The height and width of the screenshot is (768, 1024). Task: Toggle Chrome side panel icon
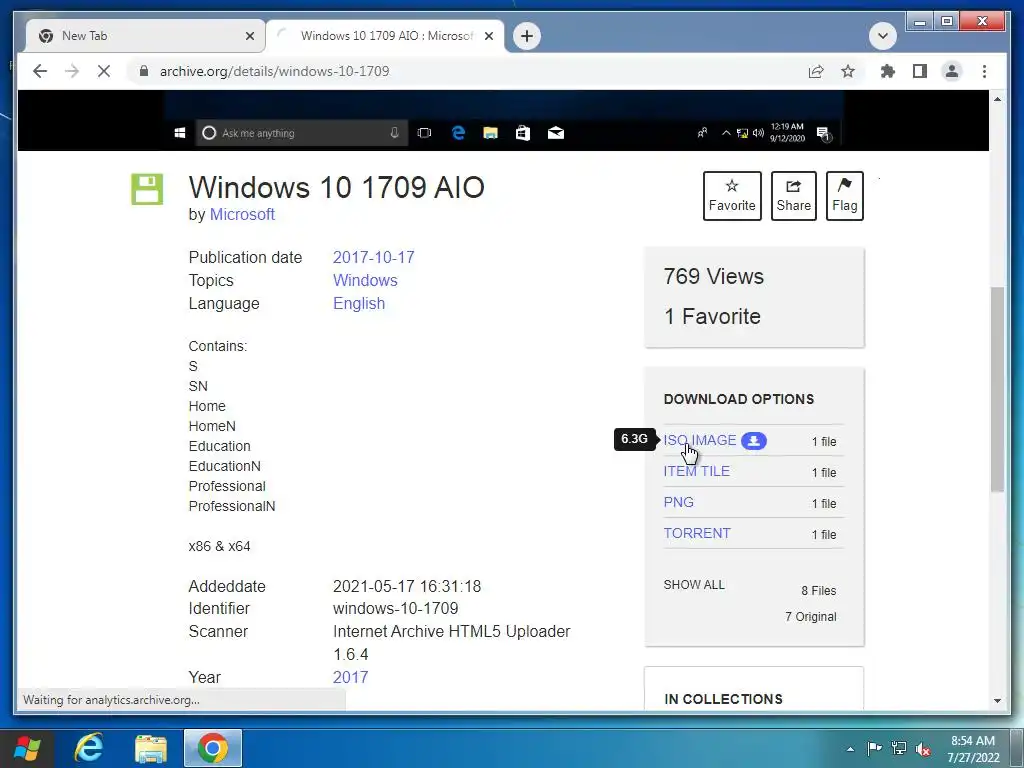pyautogui.click(x=920, y=71)
